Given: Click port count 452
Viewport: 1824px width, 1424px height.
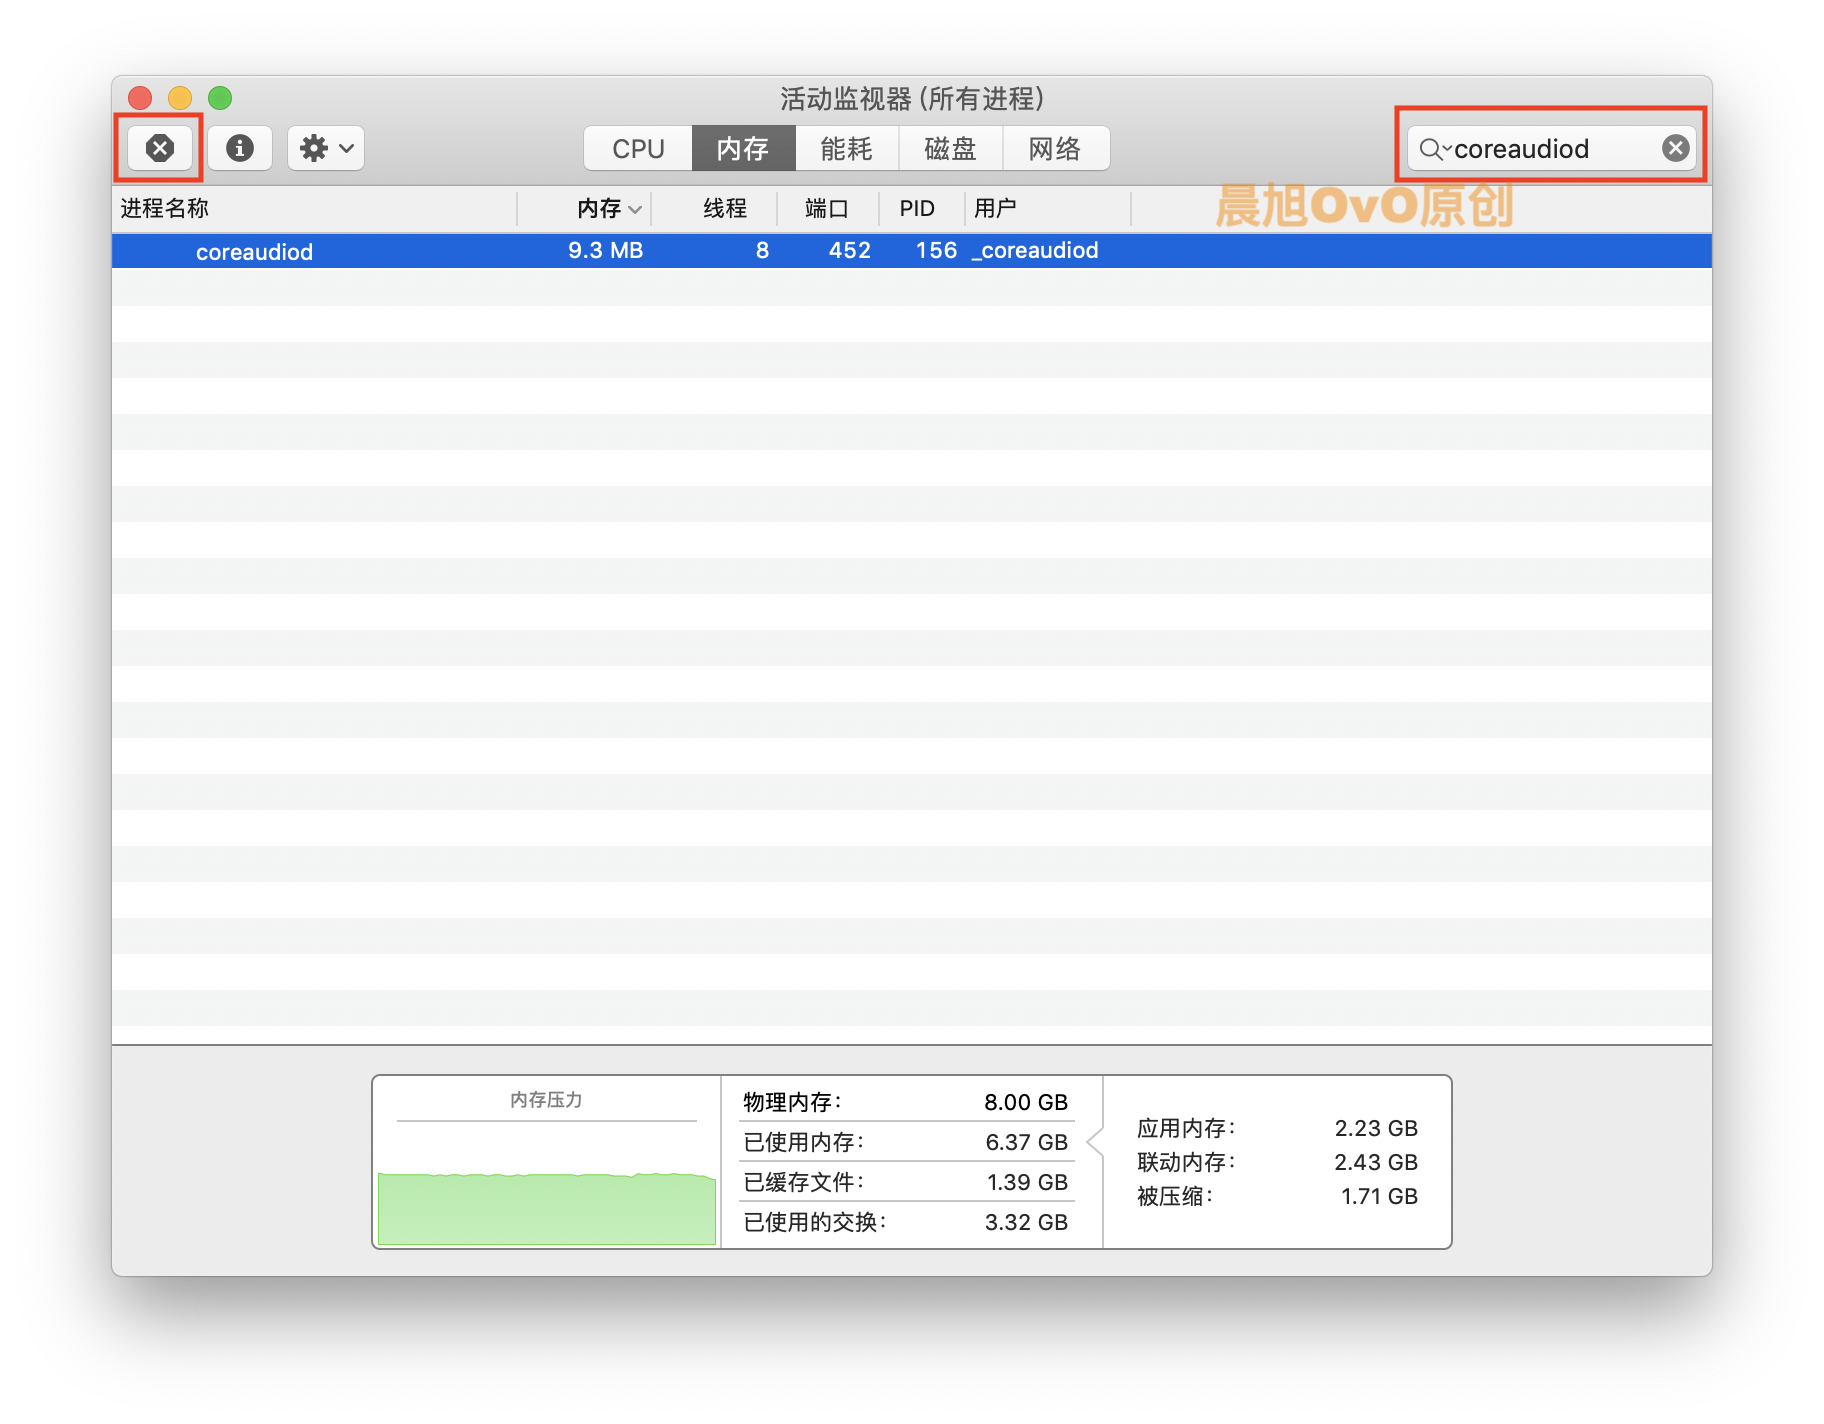Looking at the screenshot, I should (849, 250).
